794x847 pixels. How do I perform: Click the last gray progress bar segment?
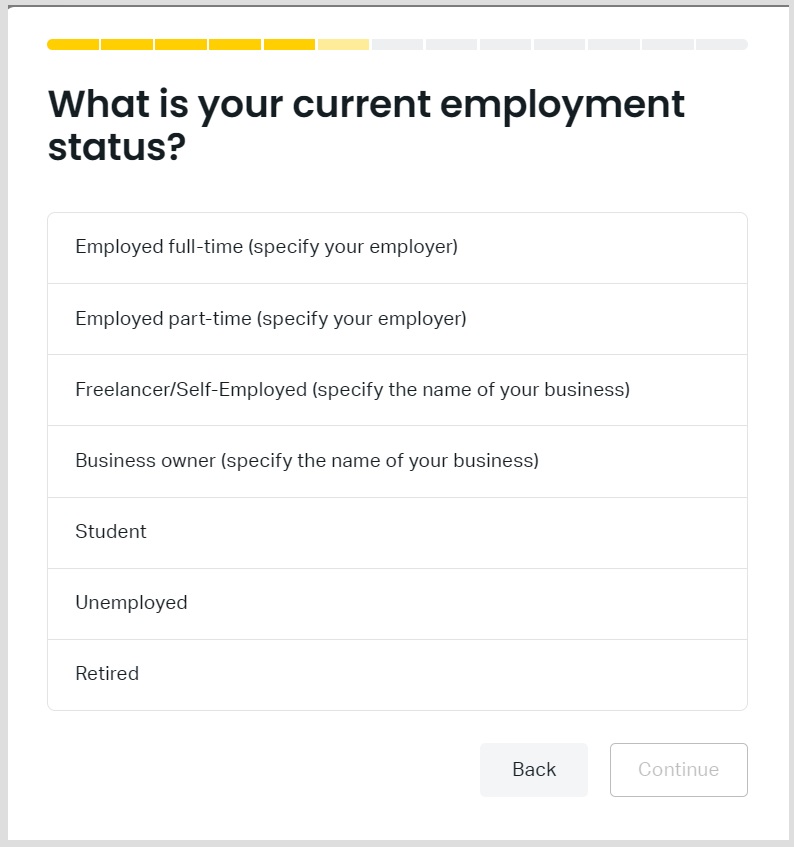pyautogui.click(x=722, y=44)
